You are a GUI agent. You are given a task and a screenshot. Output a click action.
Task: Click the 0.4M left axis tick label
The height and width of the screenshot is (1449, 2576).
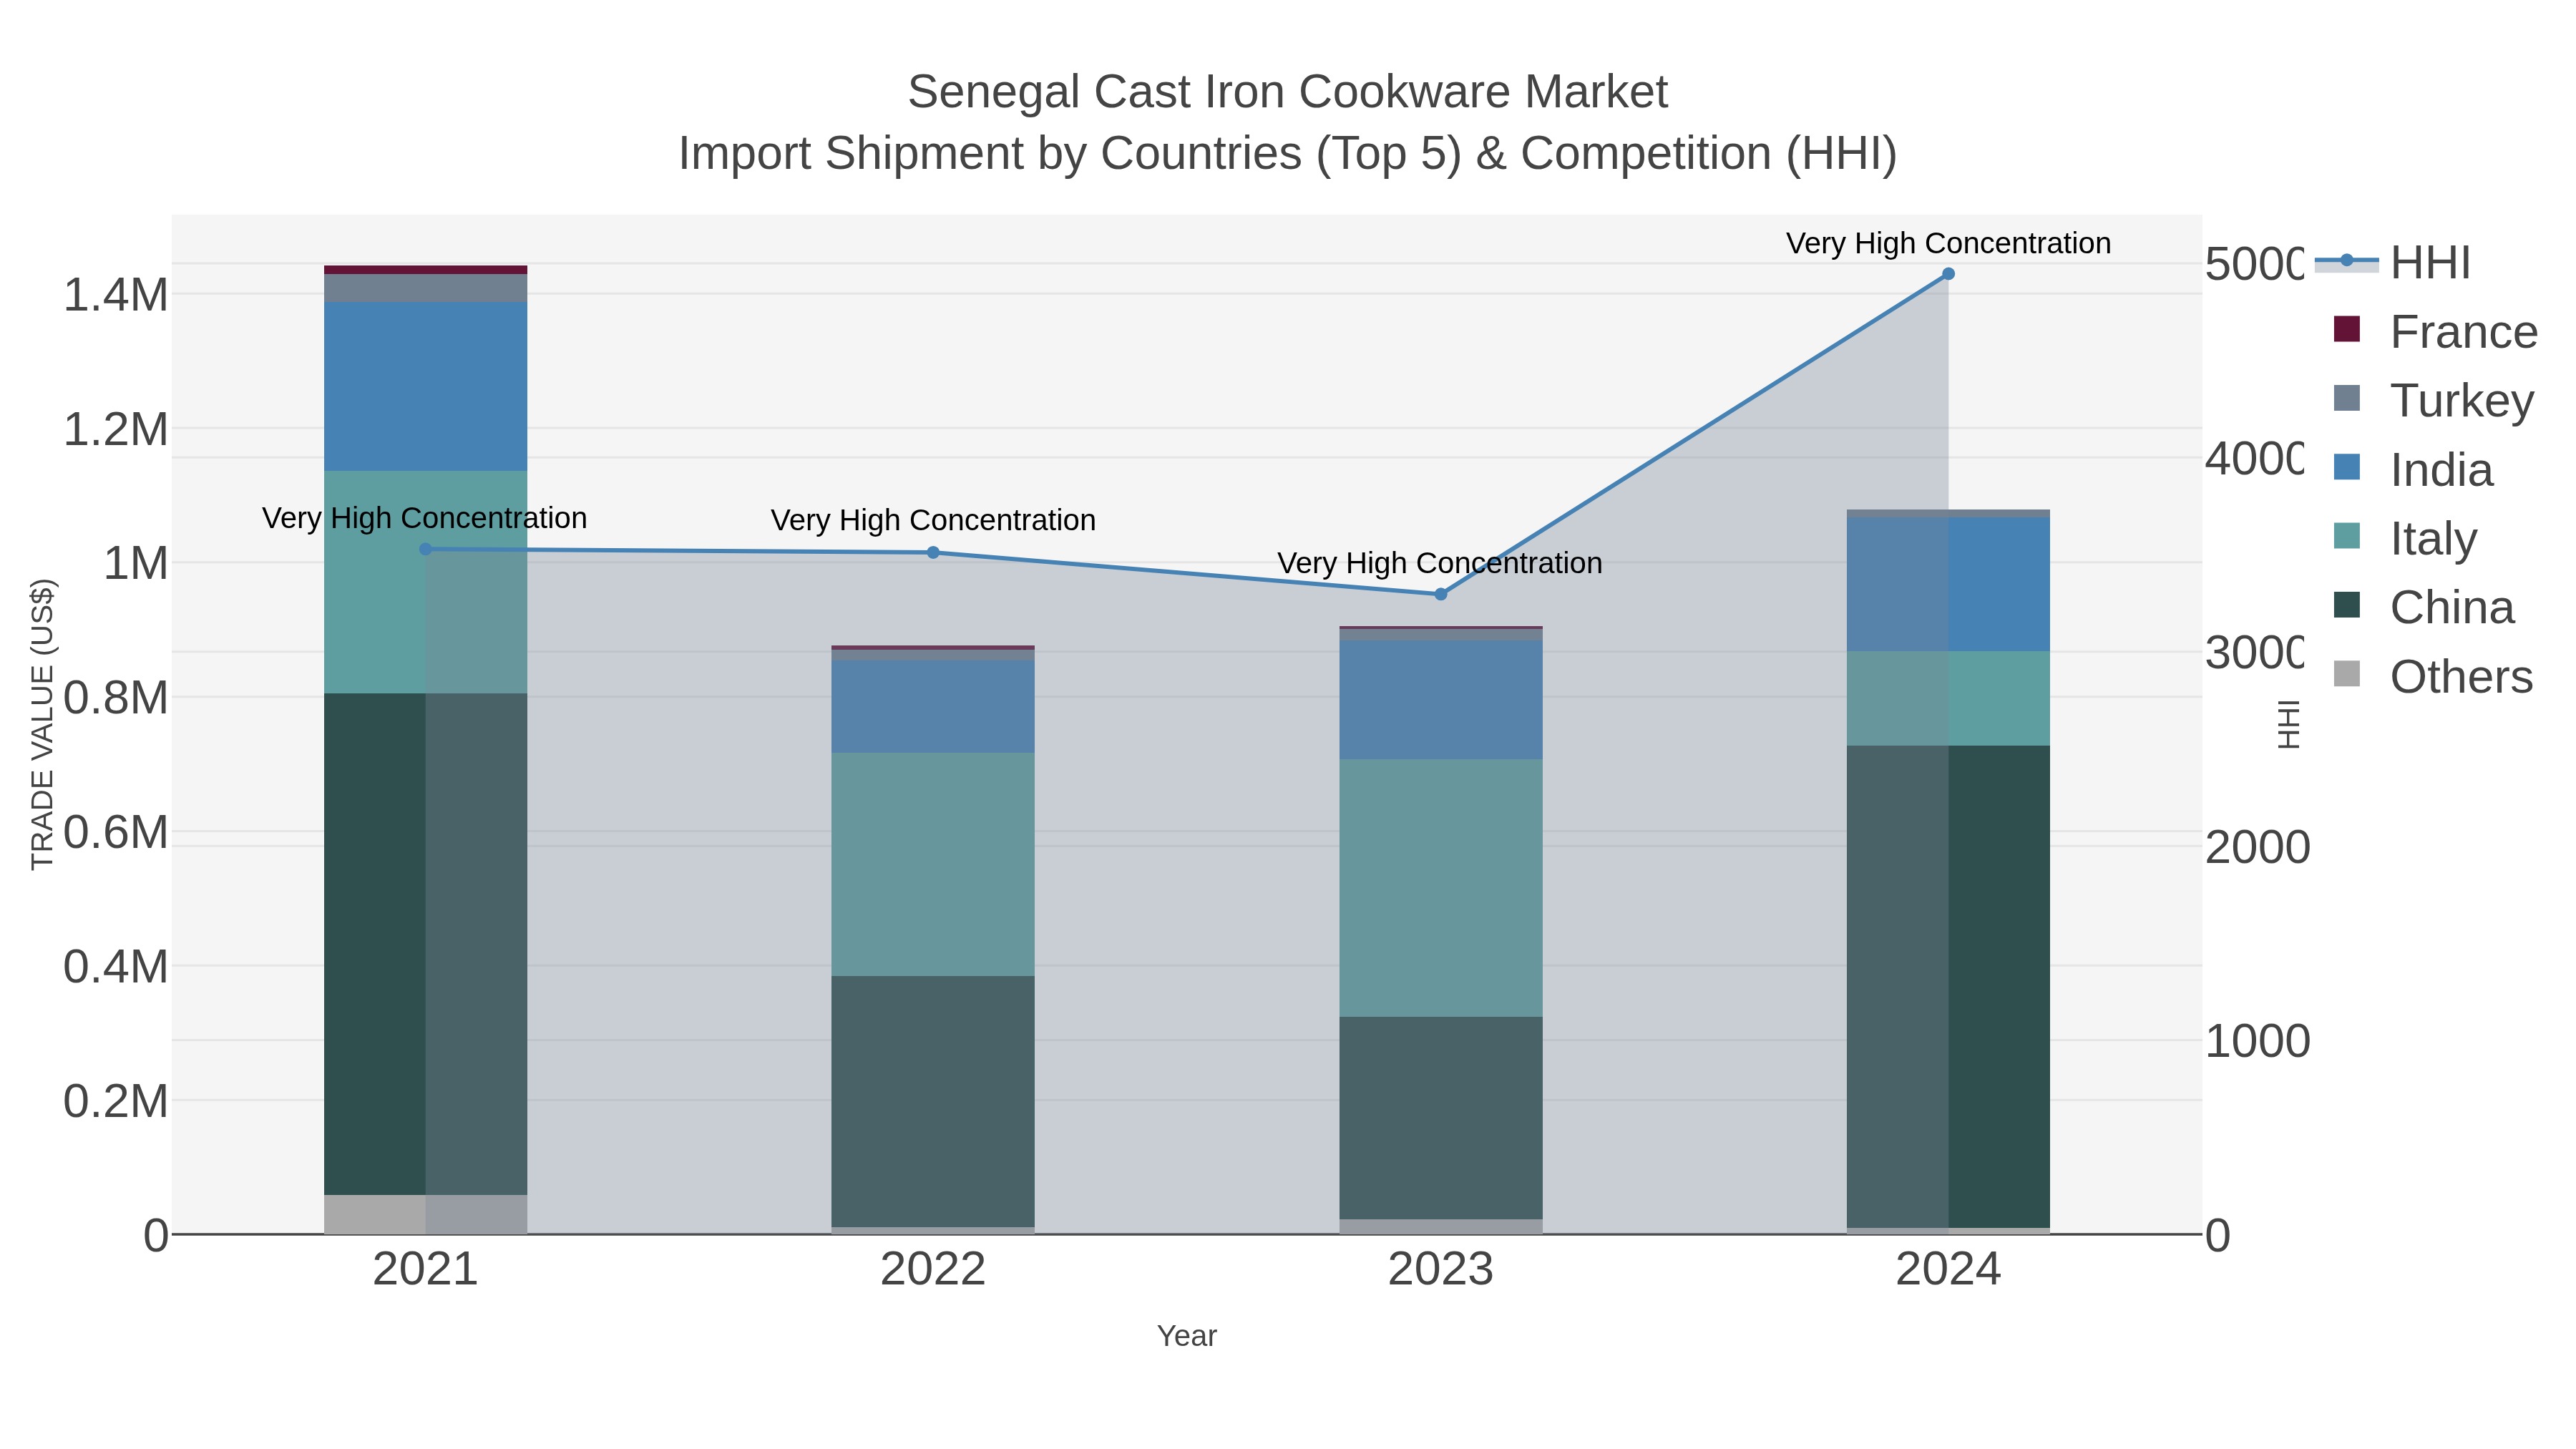pyautogui.click(x=116, y=967)
